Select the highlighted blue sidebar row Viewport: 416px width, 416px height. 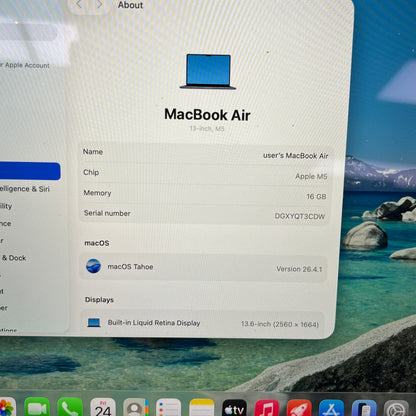(30, 171)
